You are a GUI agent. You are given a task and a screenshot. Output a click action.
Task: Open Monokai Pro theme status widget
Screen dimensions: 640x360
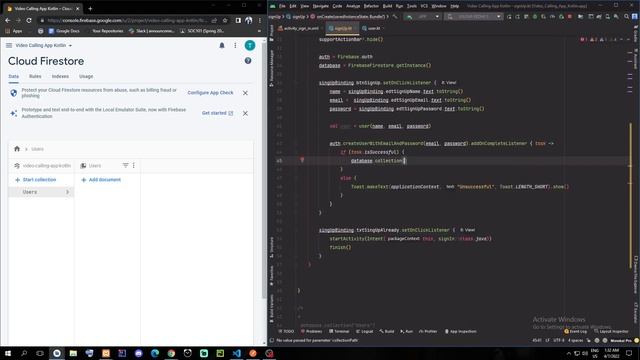click(621, 340)
